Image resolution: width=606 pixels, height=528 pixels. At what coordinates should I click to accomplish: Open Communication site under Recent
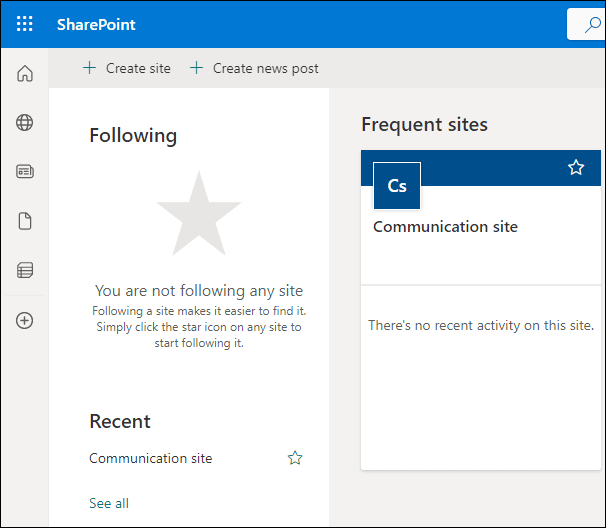[x=151, y=458]
